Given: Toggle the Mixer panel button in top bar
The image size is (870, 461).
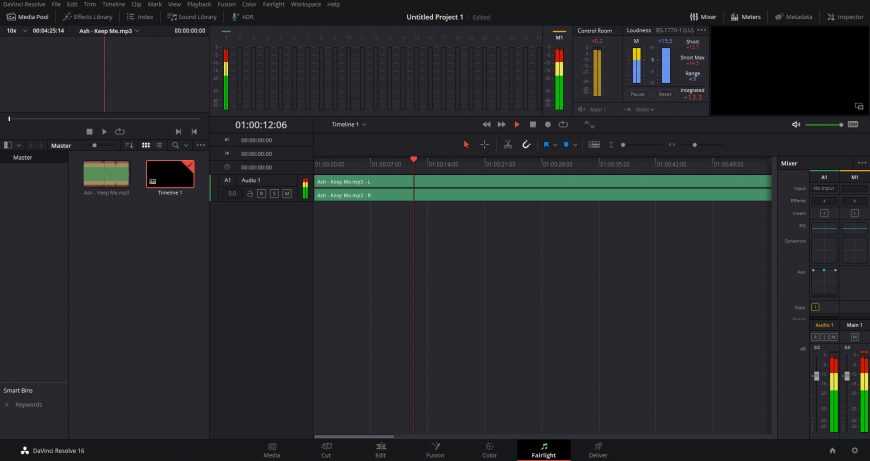Looking at the screenshot, I should (703, 17).
